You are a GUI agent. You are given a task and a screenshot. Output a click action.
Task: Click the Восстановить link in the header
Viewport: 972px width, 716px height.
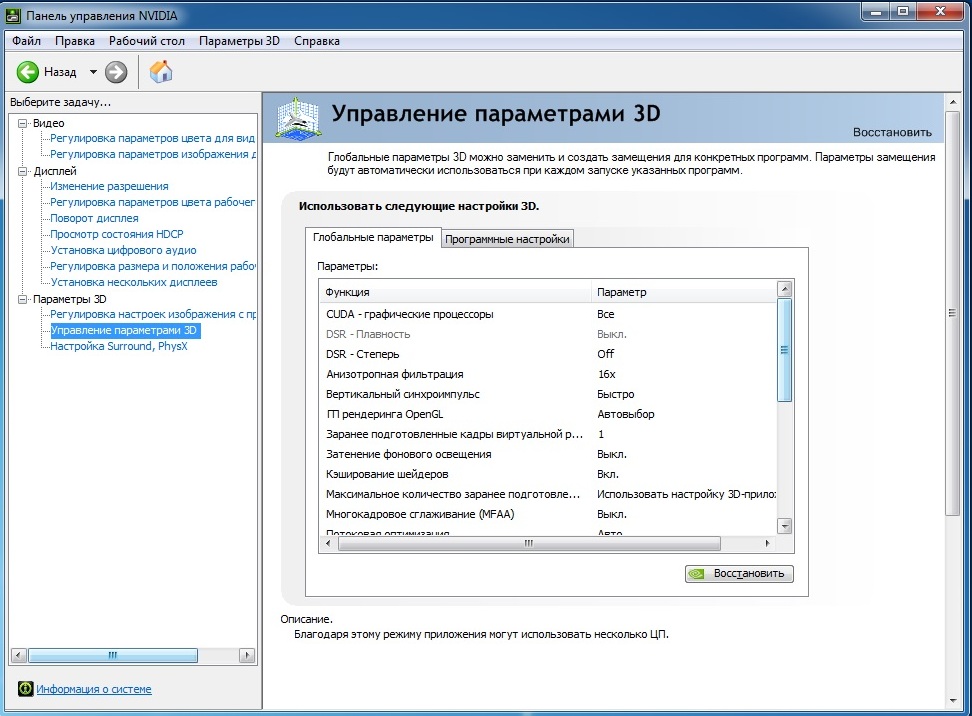892,132
